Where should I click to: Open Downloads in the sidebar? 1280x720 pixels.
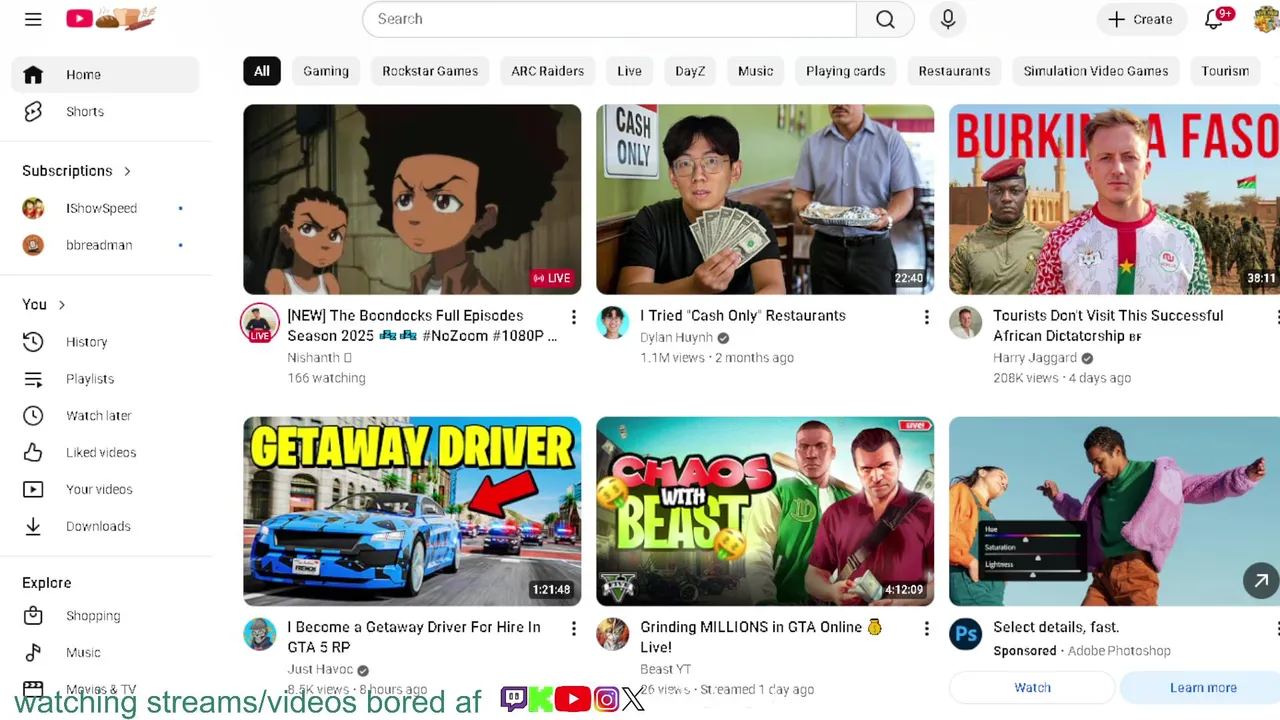(105, 527)
